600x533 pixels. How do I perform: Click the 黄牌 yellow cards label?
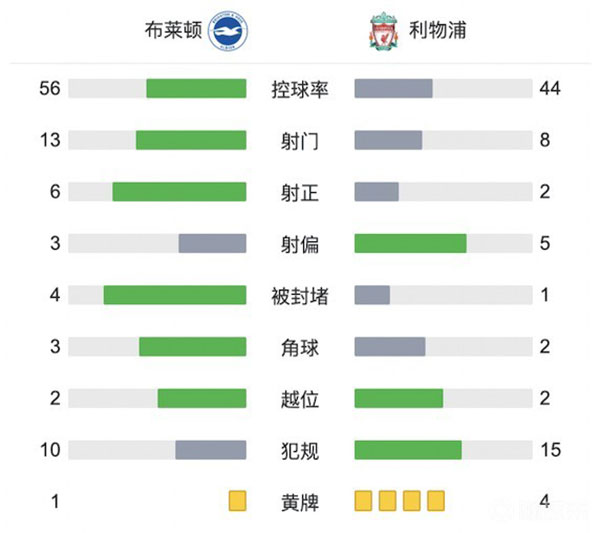300,501
